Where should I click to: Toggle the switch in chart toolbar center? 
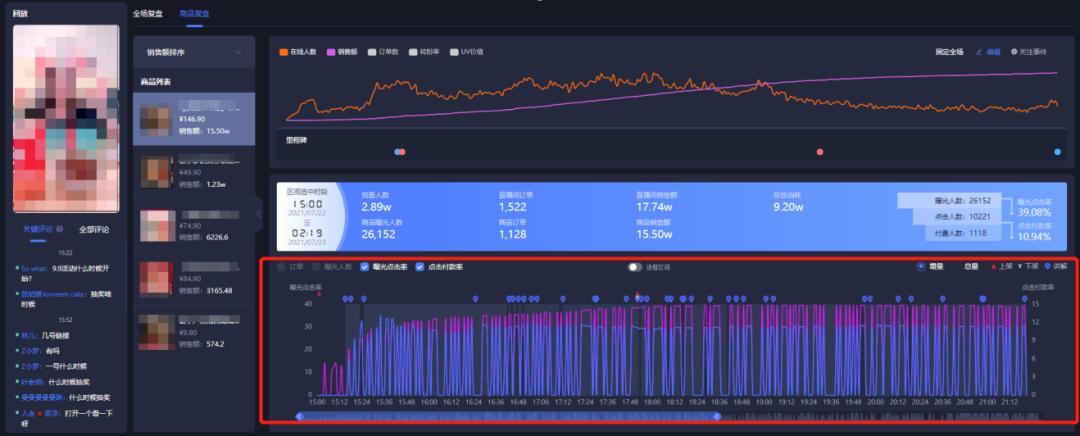[635, 267]
